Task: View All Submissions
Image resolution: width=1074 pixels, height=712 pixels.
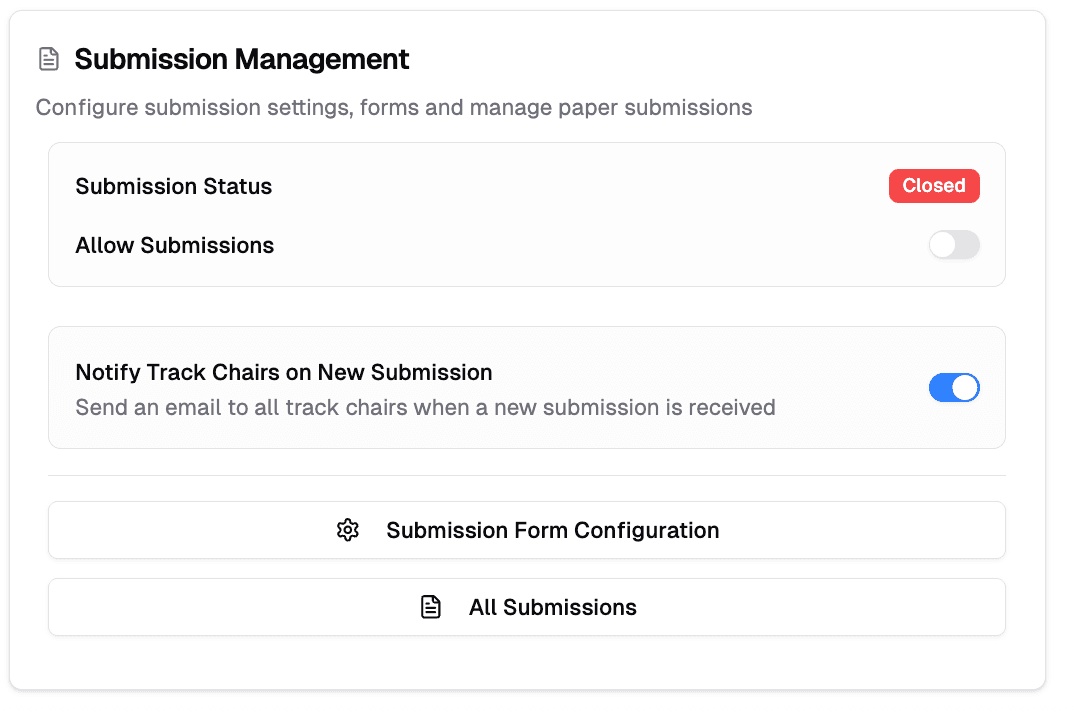Action: (x=527, y=606)
